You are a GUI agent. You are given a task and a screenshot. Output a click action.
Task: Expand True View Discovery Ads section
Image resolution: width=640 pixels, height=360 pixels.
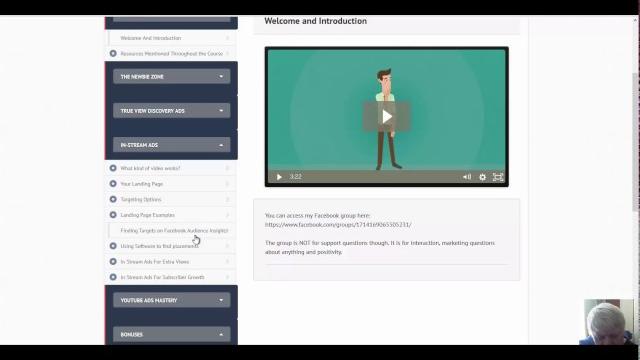[171, 111]
